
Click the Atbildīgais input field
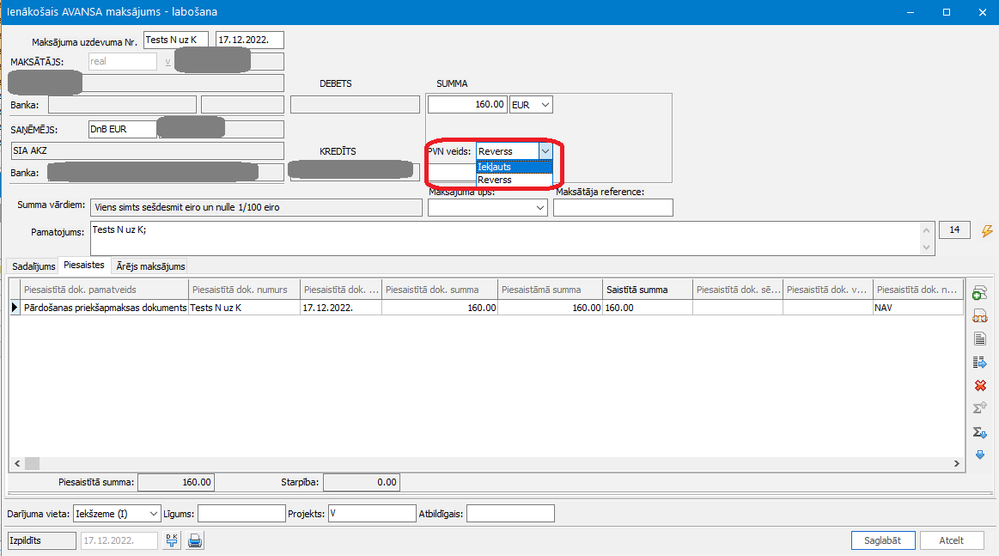(510, 513)
